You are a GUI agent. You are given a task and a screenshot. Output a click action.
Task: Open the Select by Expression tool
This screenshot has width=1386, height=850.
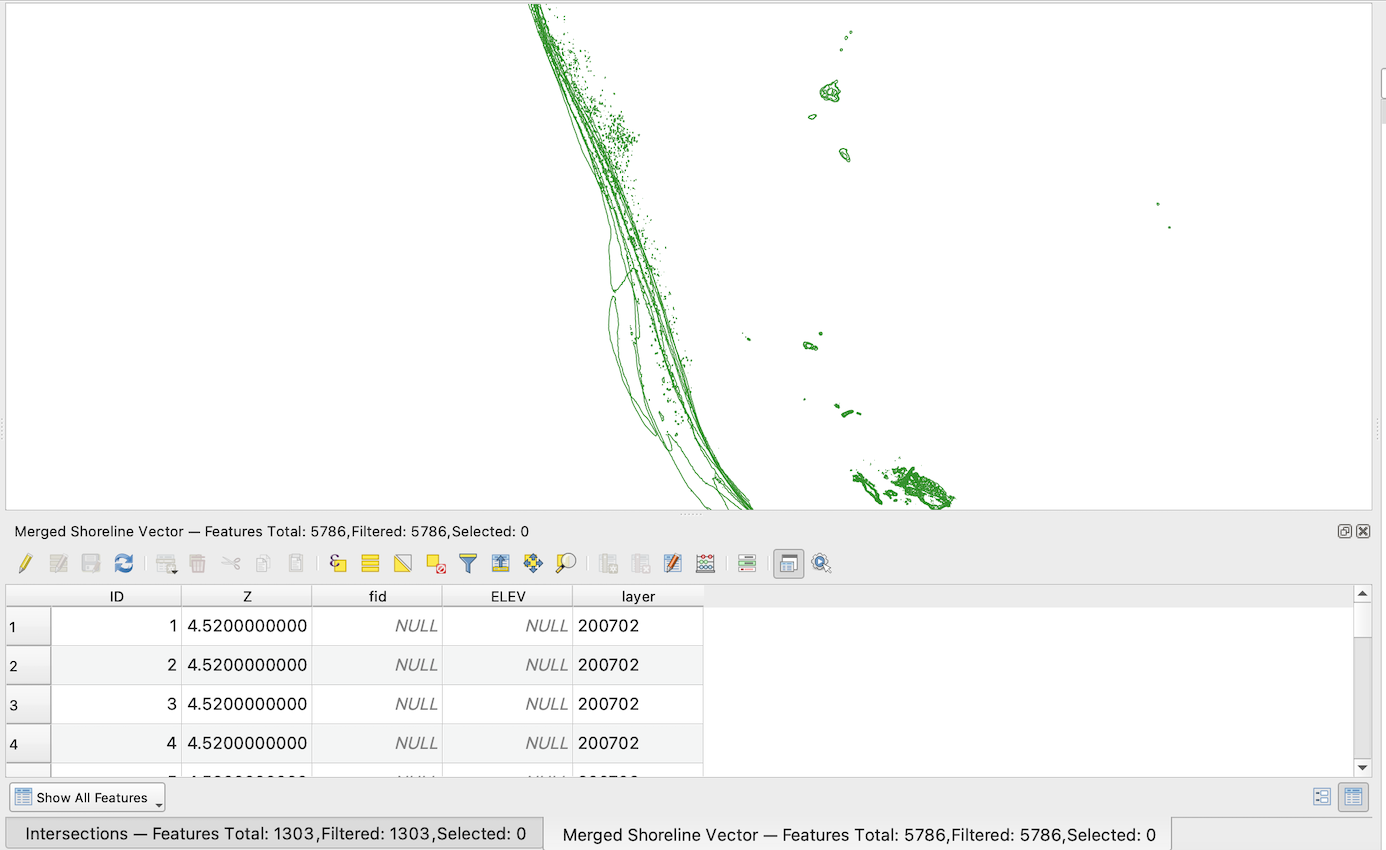click(x=338, y=563)
